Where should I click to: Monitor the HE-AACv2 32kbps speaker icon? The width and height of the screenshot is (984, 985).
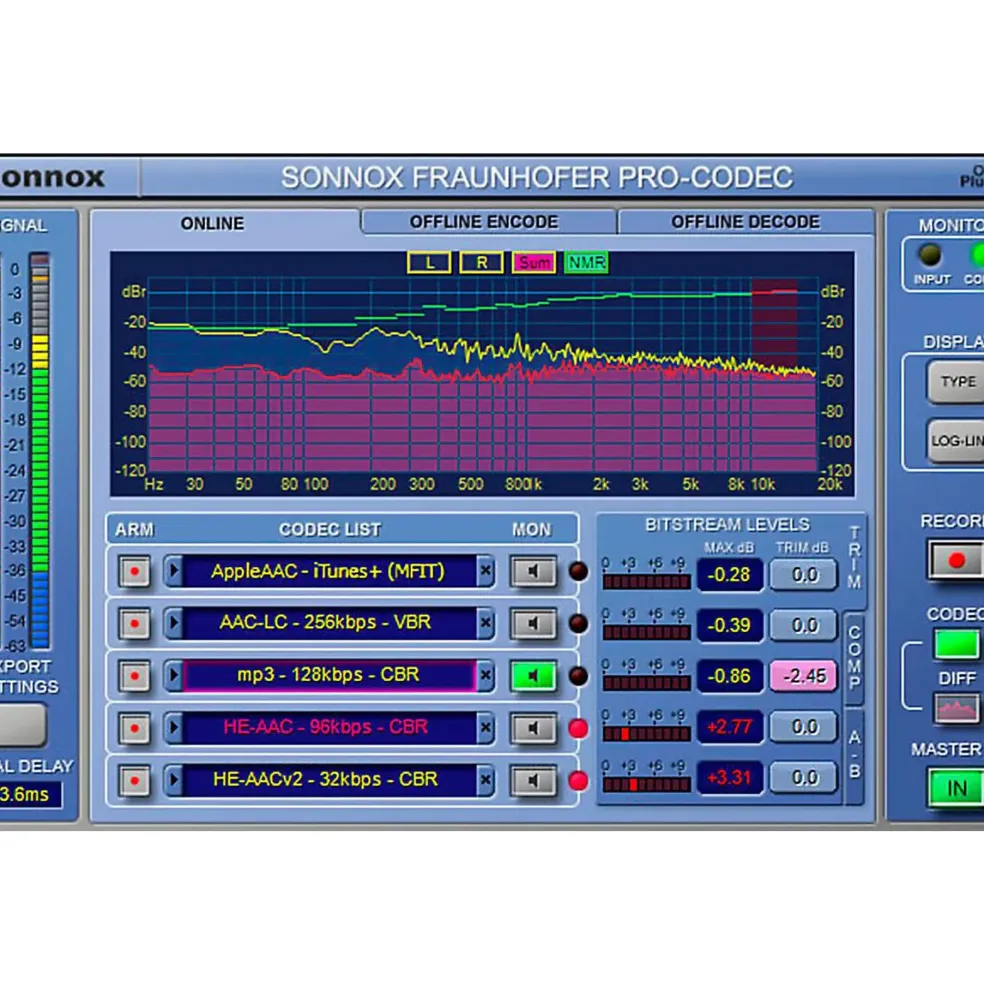tap(533, 780)
